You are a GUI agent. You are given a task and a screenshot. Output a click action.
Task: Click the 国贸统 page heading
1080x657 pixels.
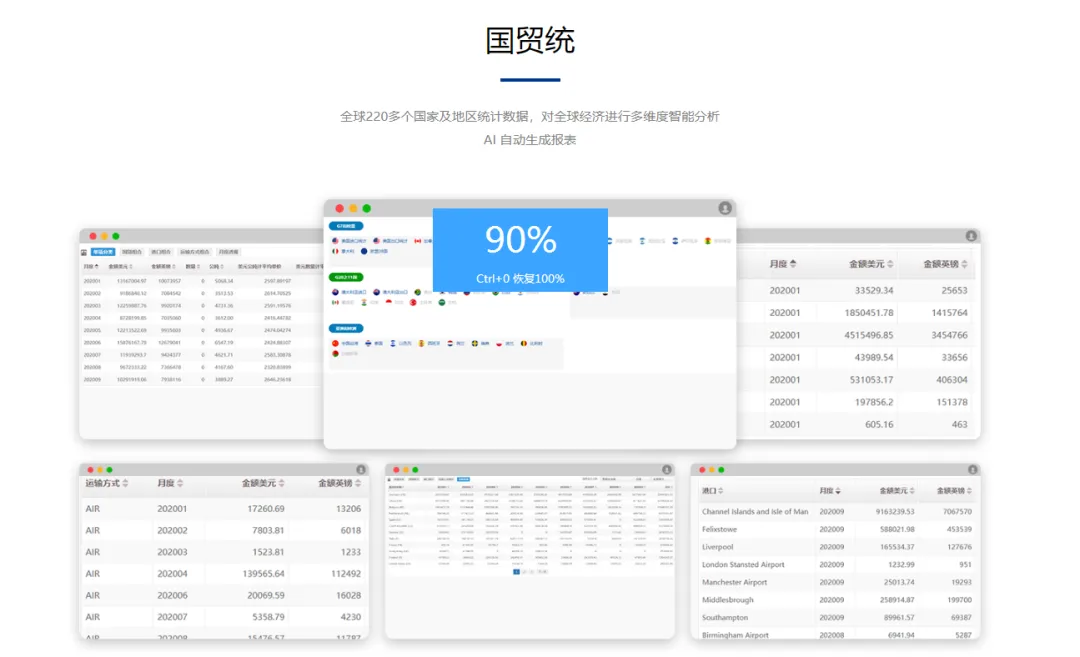pyautogui.click(x=530, y=40)
